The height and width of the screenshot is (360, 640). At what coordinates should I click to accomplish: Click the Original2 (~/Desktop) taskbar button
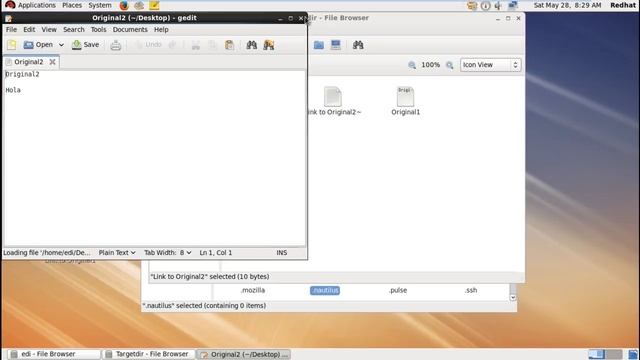coord(243,354)
